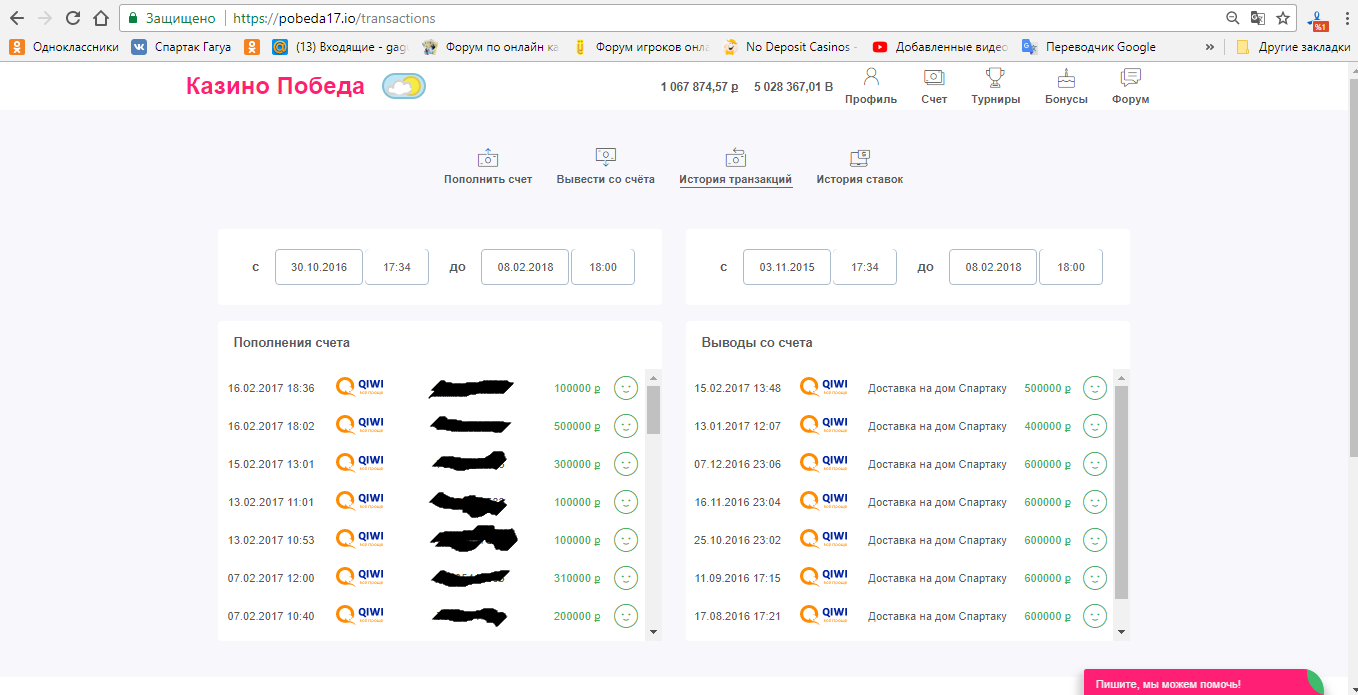Click smiley status for 16.02.2017 18:36 deposit
The height and width of the screenshot is (695, 1358).
(x=626, y=388)
